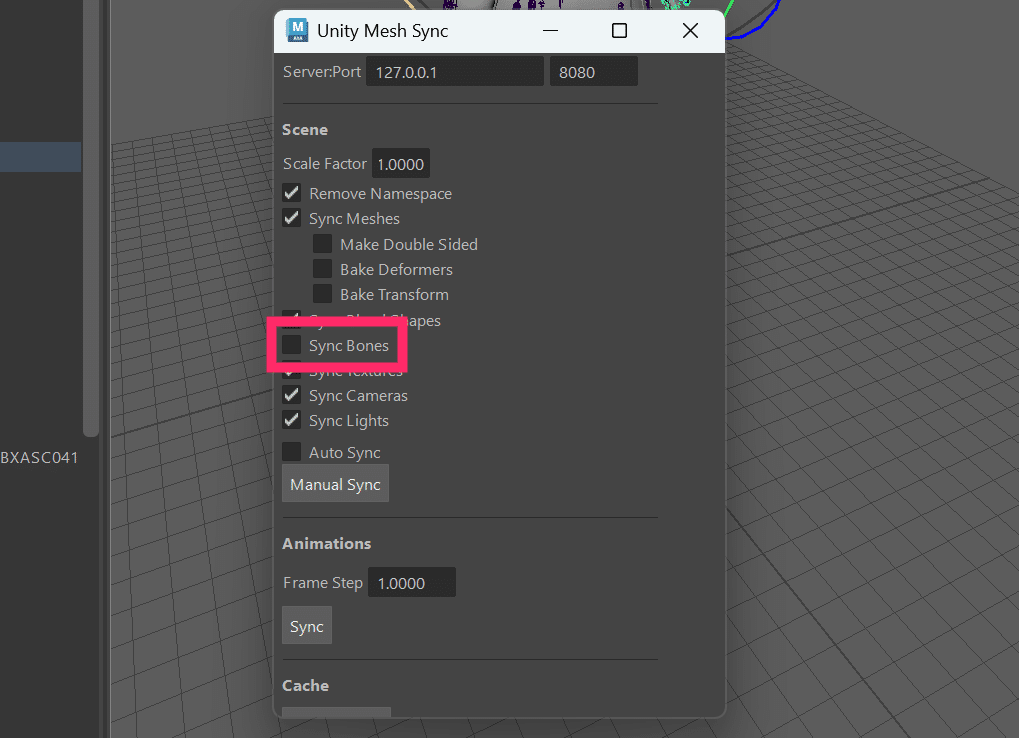Click the Unity Mesh Sync title bar icon
This screenshot has width=1019, height=738.
(296, 30)
